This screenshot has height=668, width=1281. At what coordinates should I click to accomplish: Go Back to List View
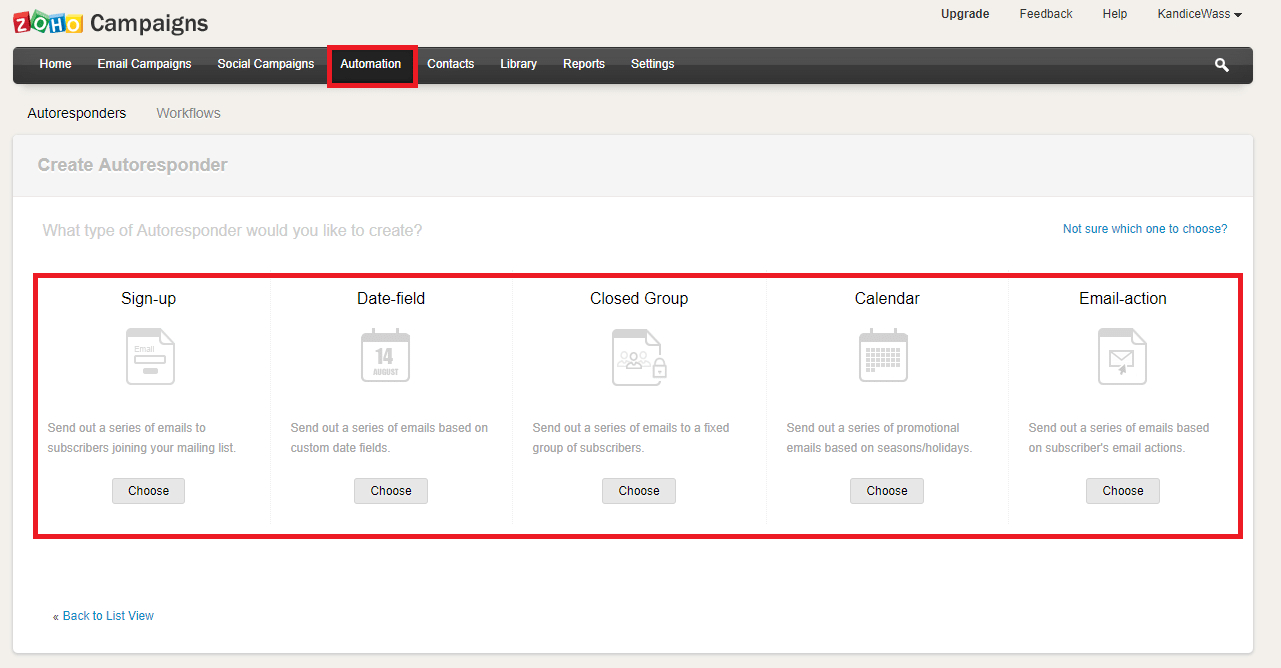pos(108,616)
